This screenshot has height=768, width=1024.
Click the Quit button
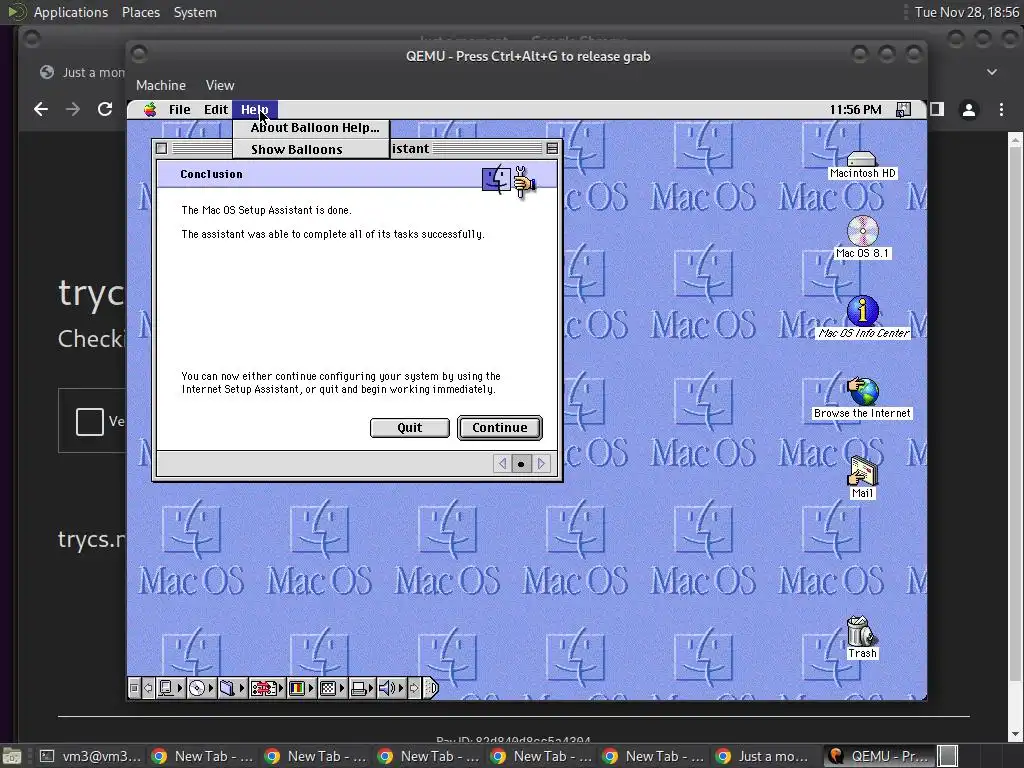pyautogui.click(x=409, y=428)
